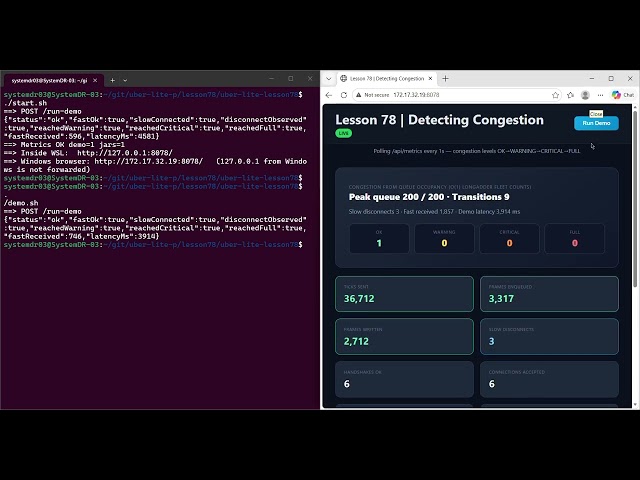
Task: Close the terminal tab
Action: [95, 81]
